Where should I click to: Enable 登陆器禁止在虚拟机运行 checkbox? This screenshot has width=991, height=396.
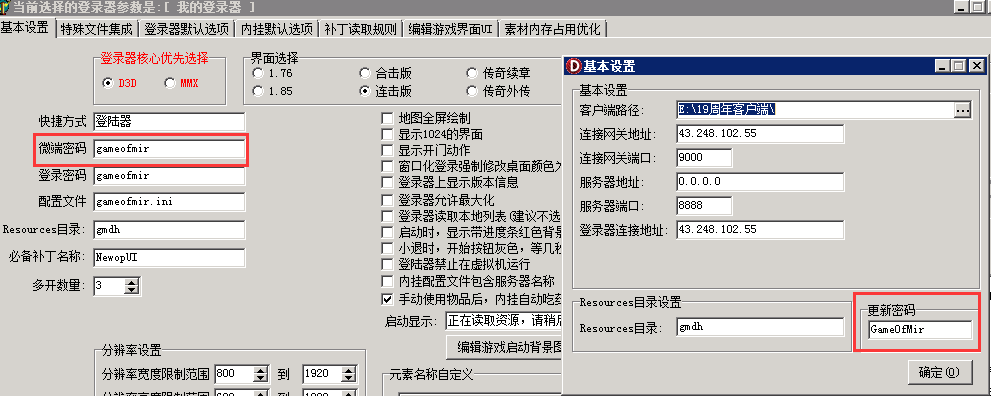pyautogui.click(x=387, y=265)
